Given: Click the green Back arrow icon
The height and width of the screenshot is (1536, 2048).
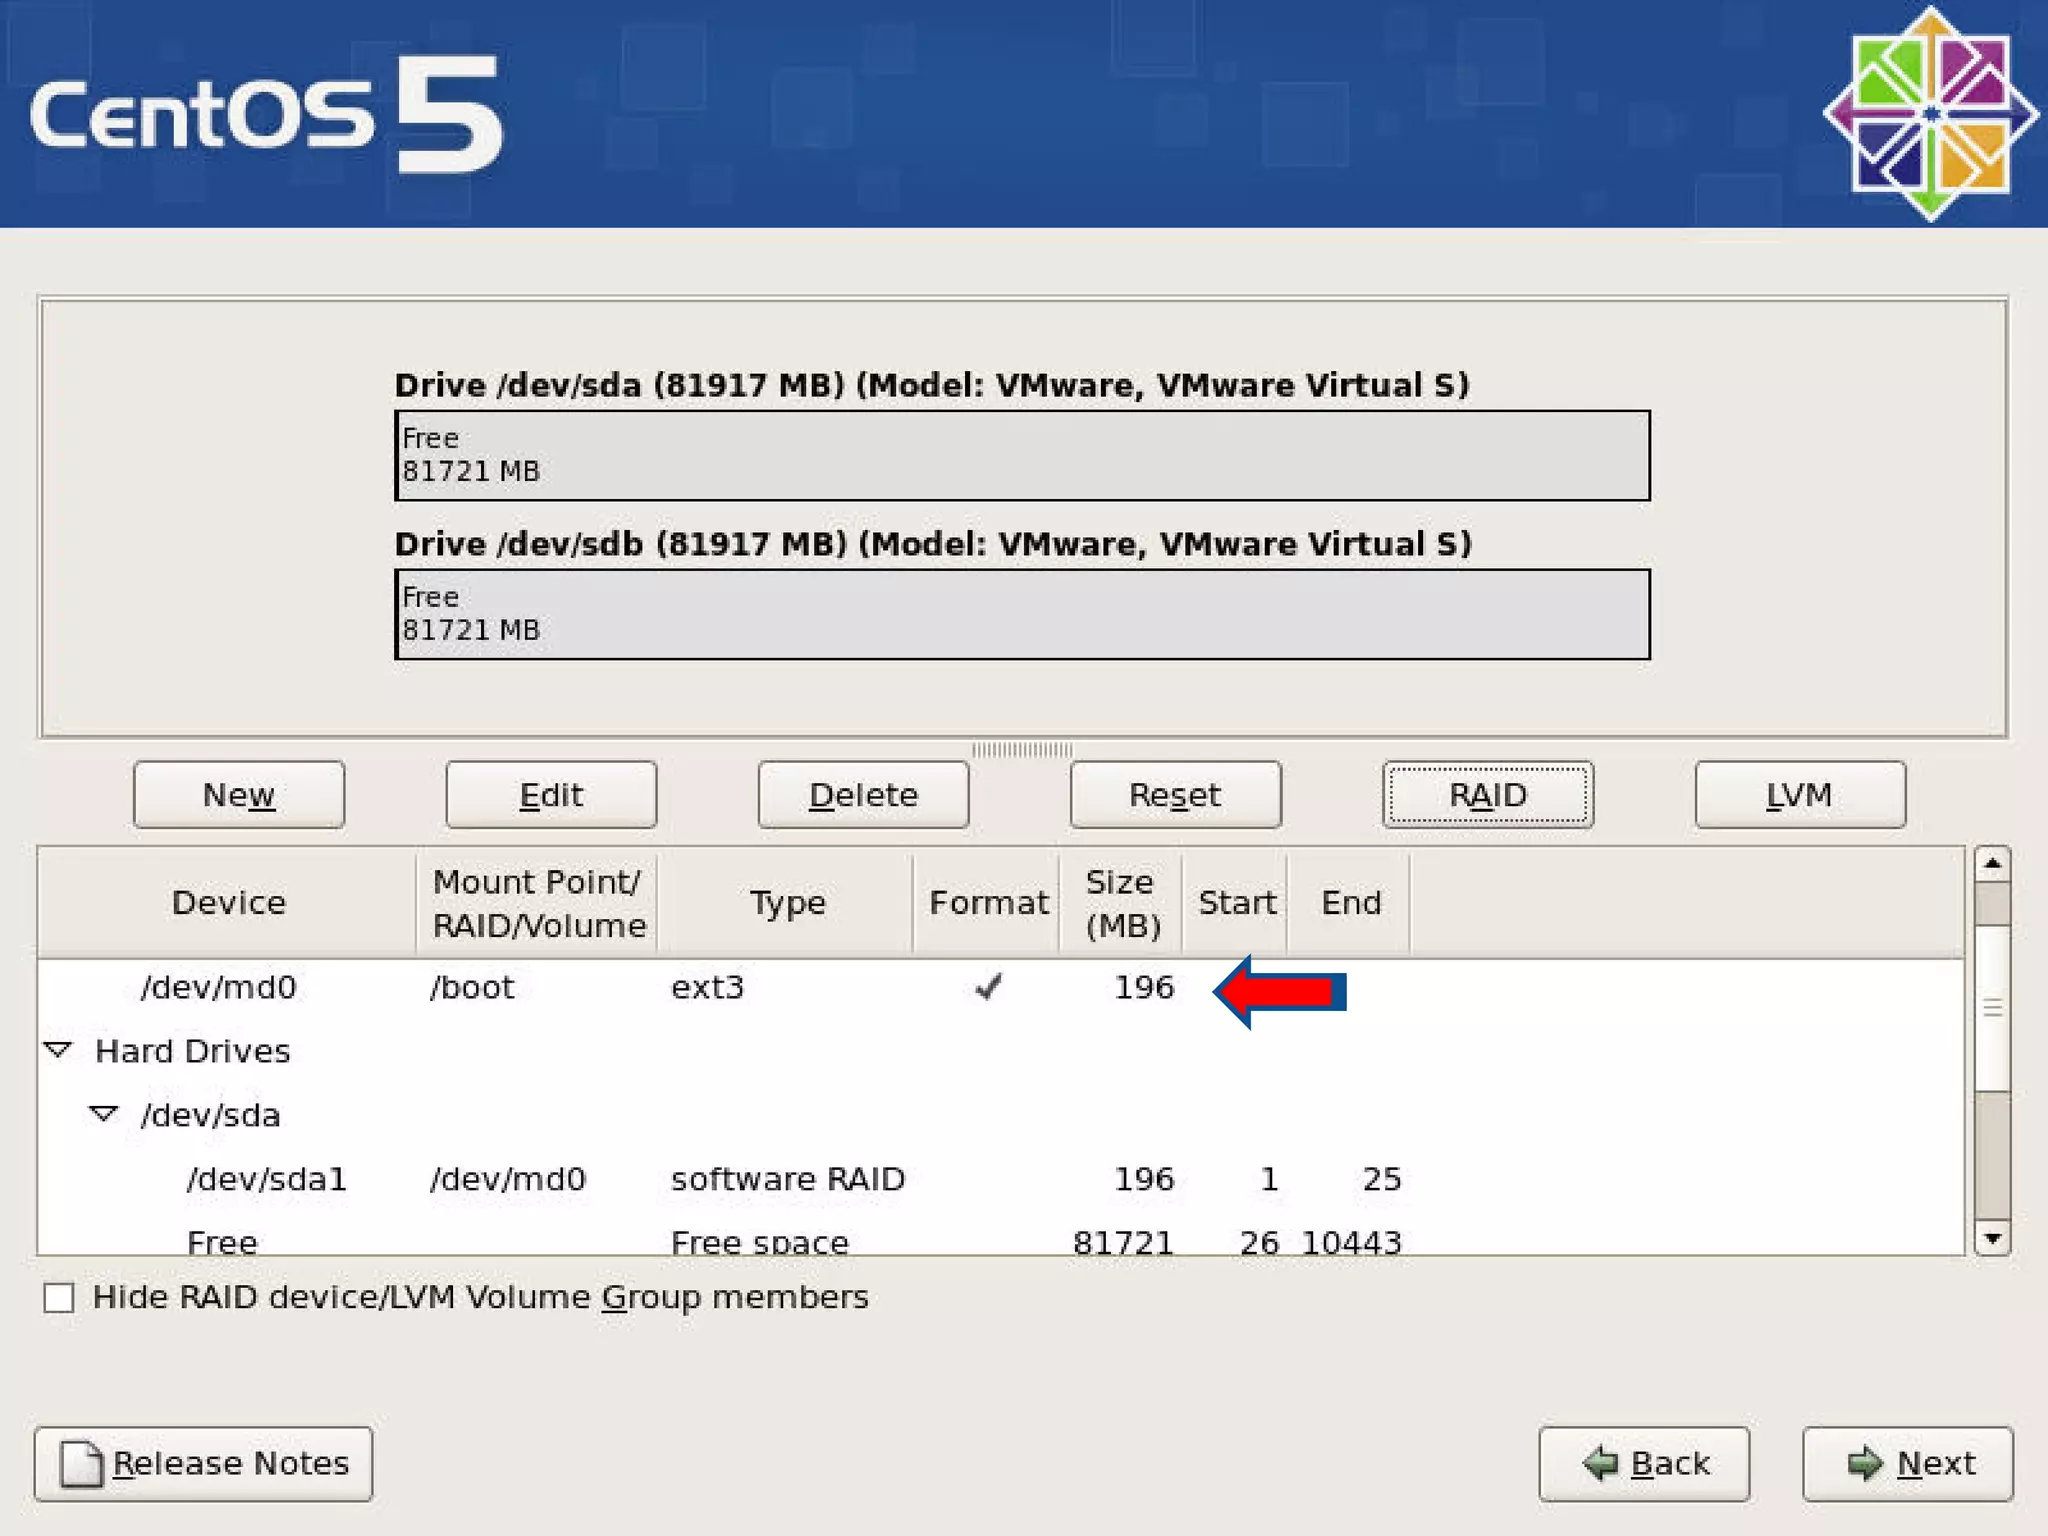Looking at the screenshot, I should (1600, 1464).
